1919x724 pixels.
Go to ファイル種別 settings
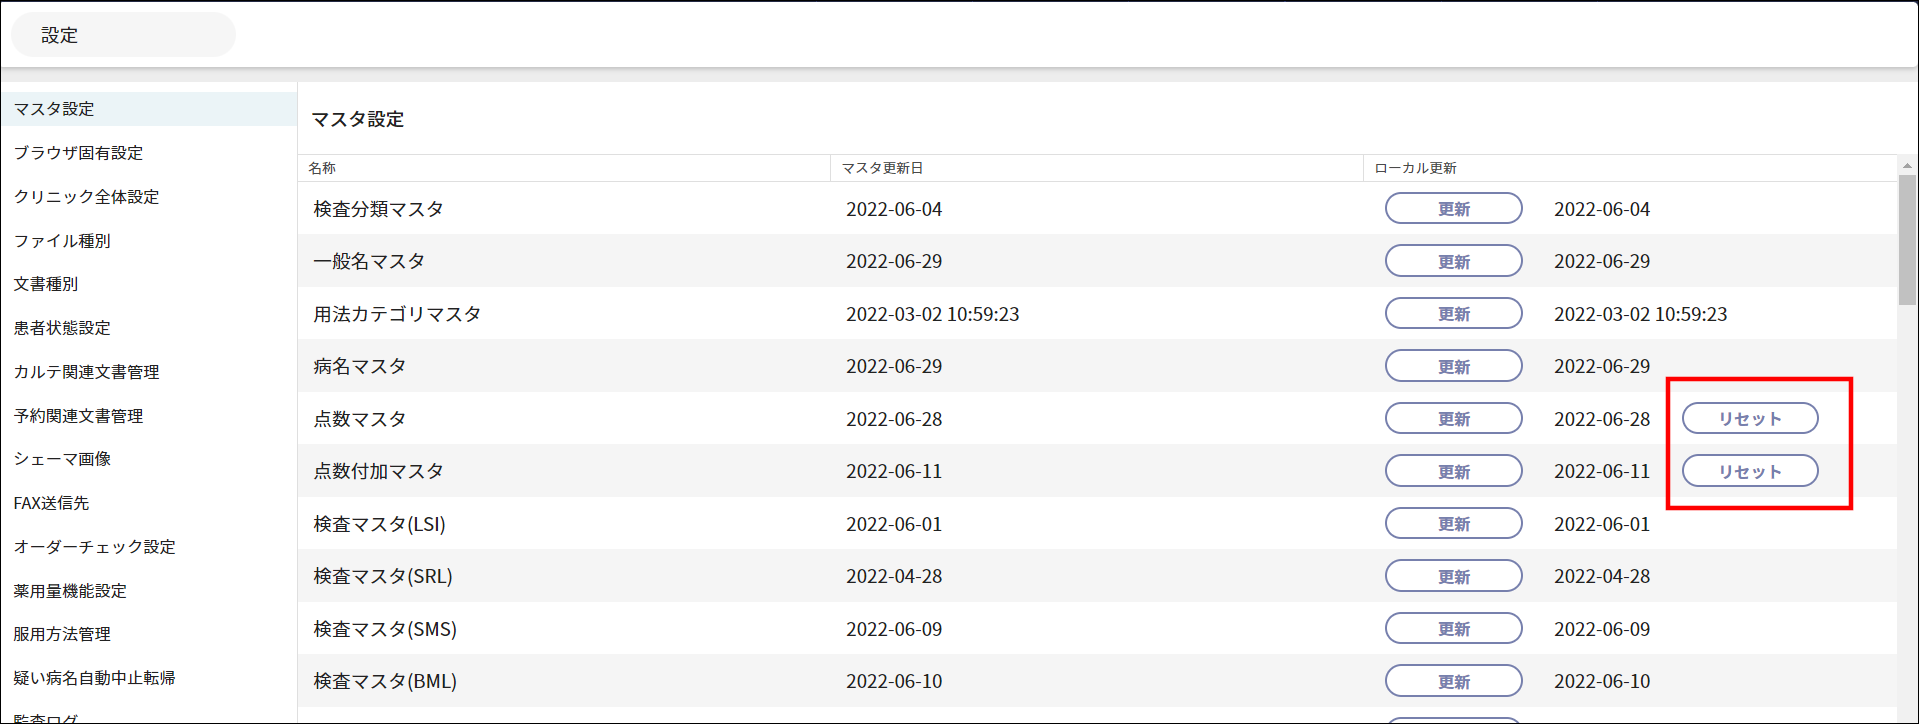click(x=62, y=241)
